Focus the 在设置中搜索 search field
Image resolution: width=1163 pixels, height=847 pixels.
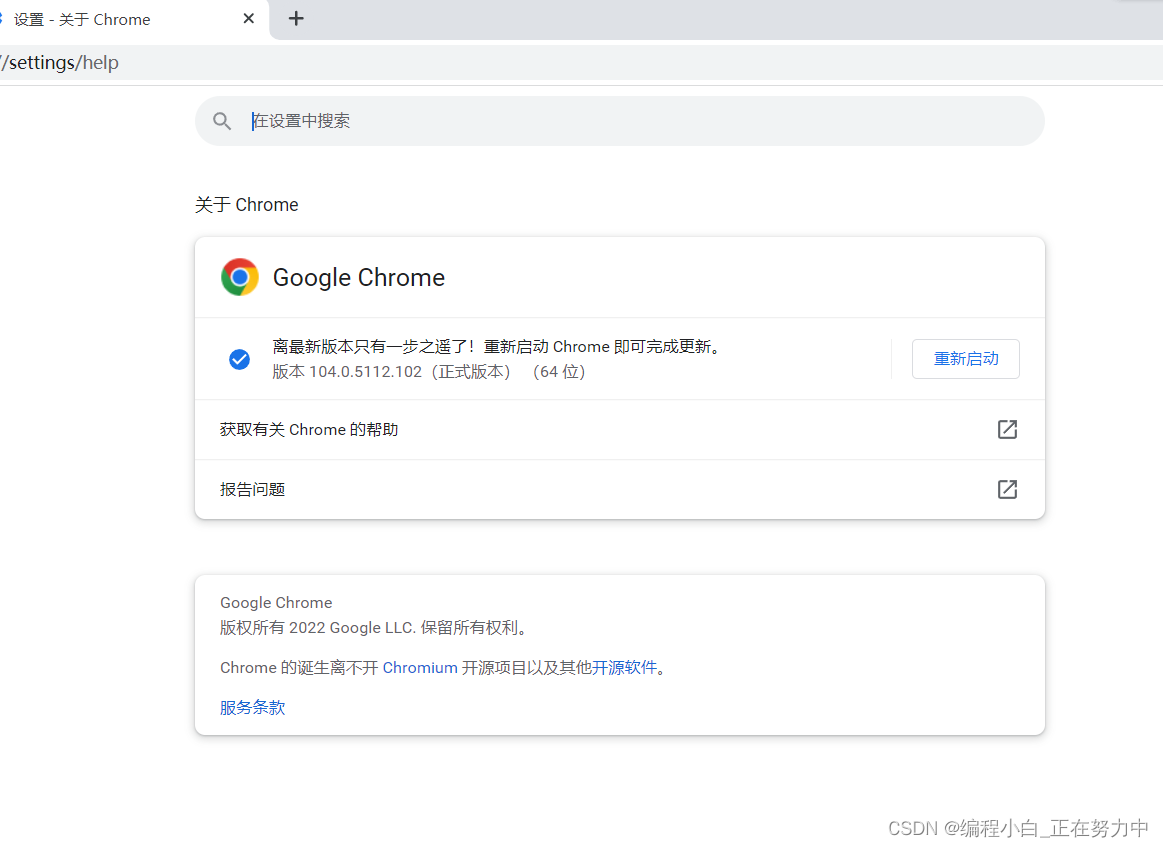point(619,121)
